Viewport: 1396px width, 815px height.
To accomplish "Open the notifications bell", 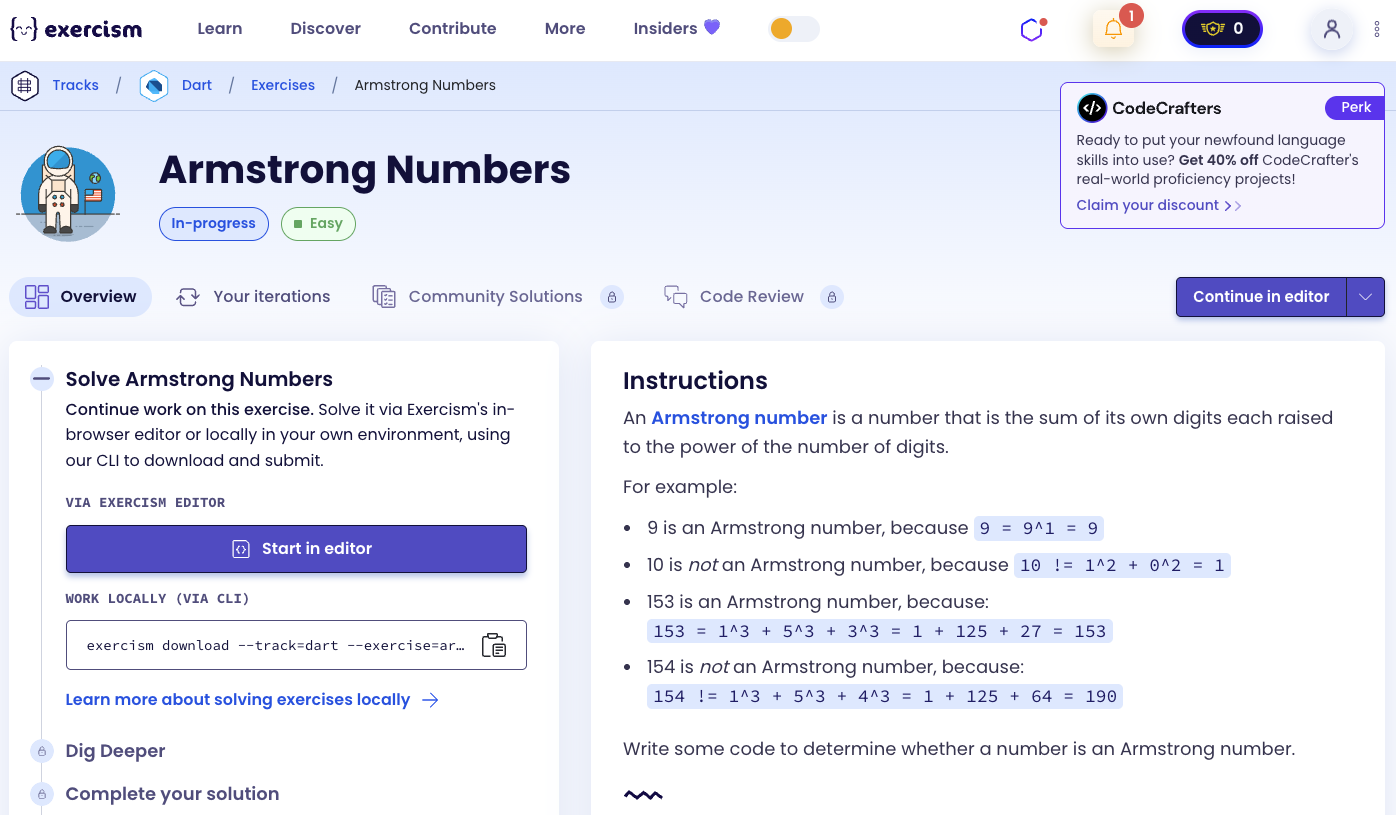I will pyautogui.click(x=1113, y=29).
